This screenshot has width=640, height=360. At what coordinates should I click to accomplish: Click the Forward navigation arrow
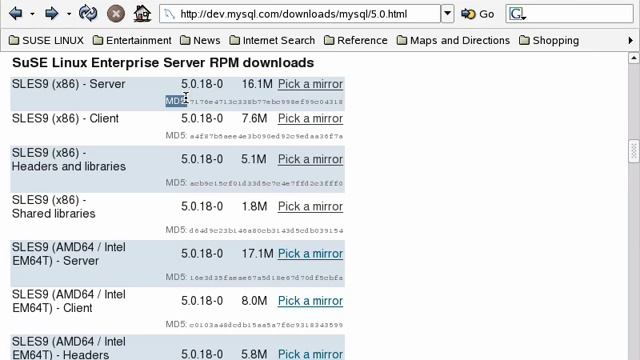point(51,13)
